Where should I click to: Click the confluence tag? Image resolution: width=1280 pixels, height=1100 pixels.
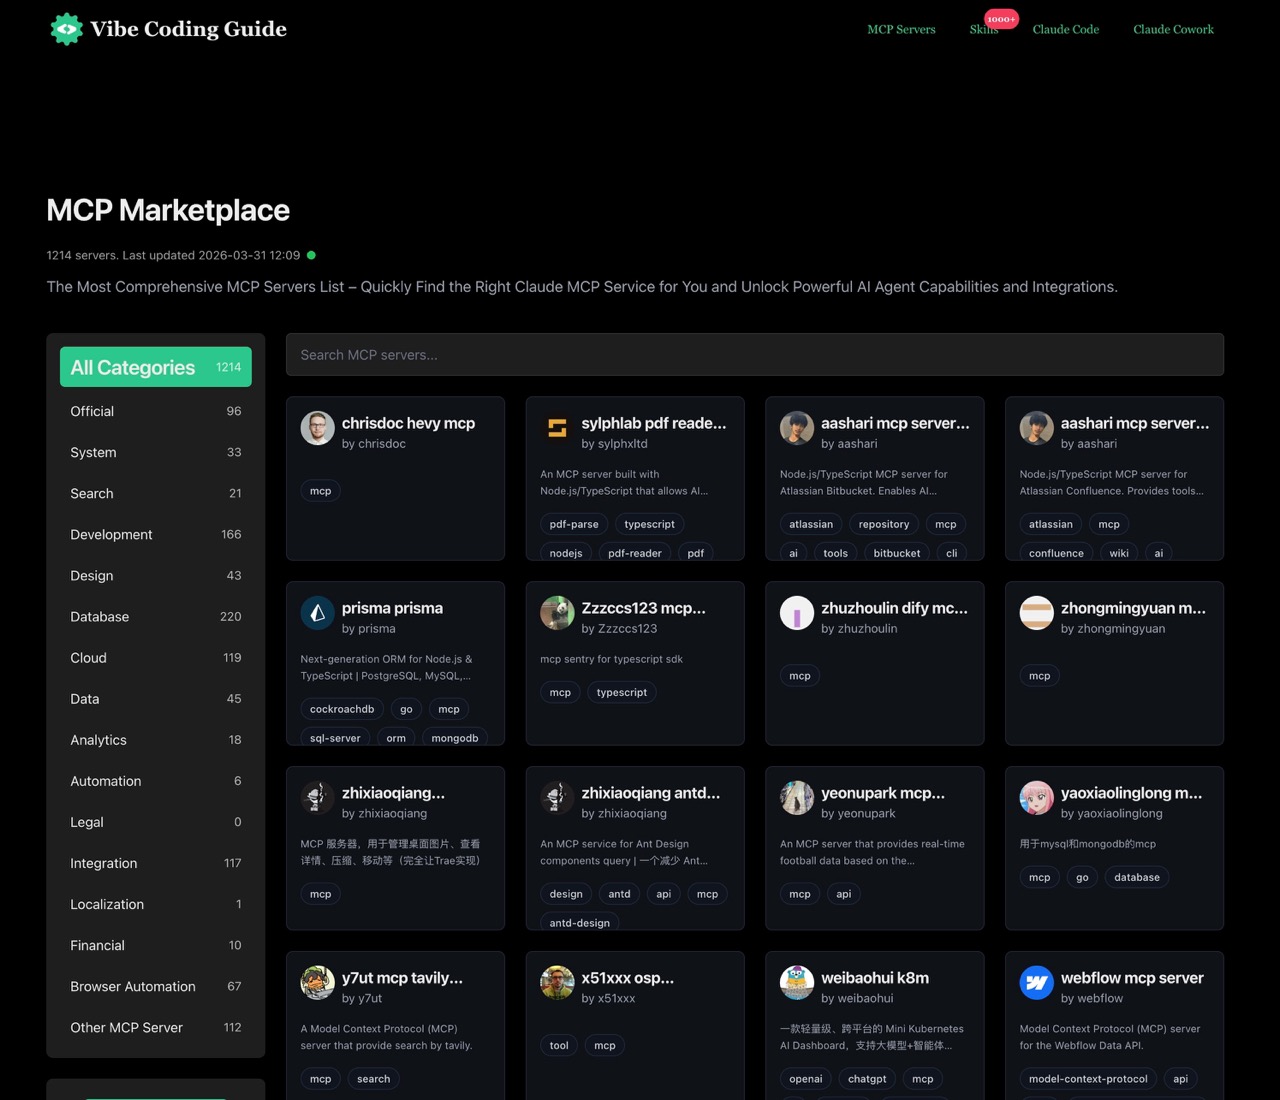point(1056,553)
